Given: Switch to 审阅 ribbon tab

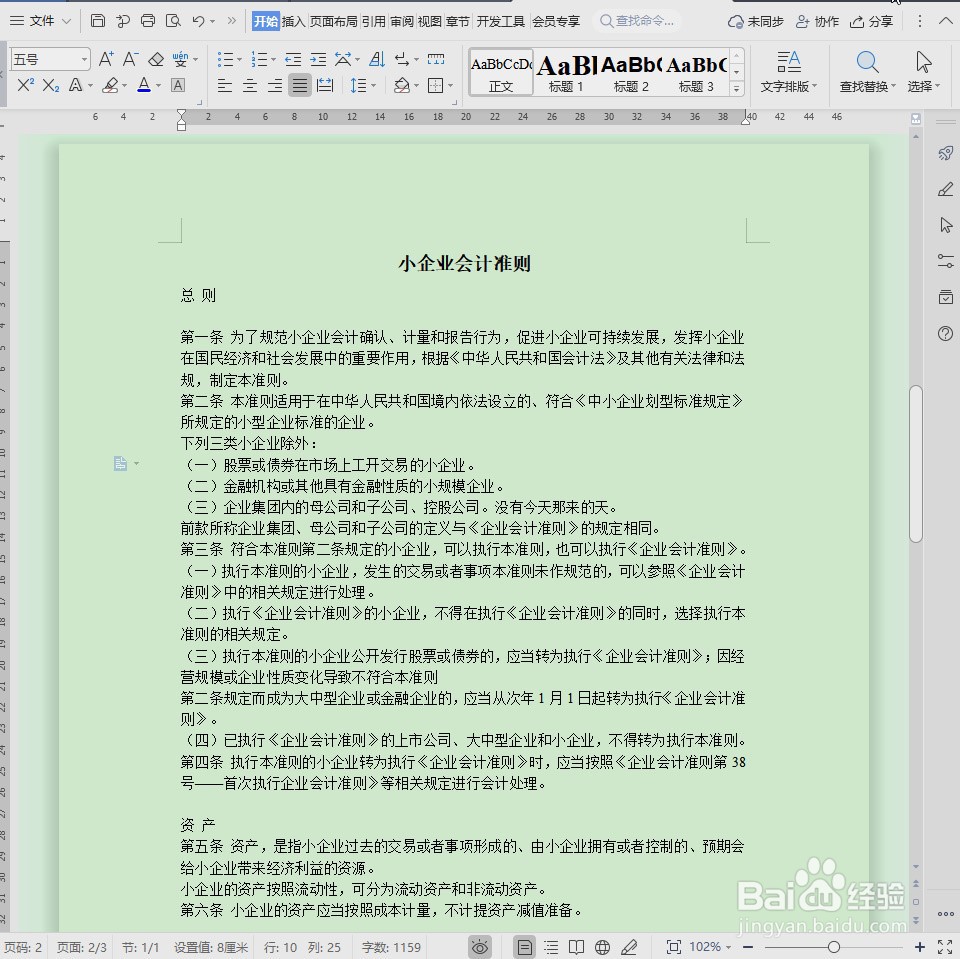Looking at the screenshot, I should [x=402, y=21].
